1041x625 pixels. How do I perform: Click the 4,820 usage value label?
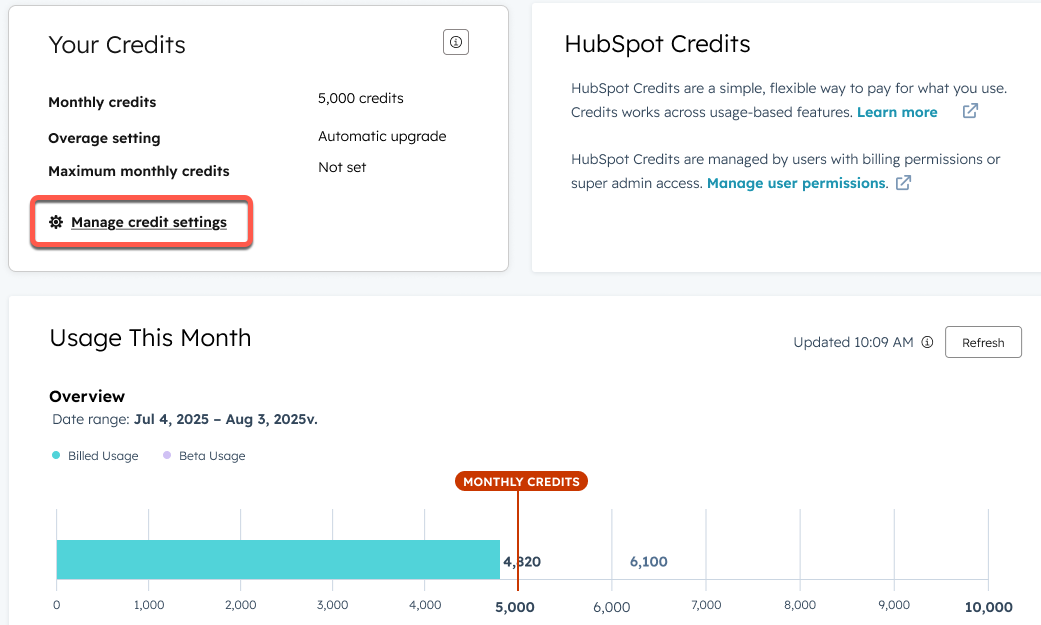[x=522, y=562]
